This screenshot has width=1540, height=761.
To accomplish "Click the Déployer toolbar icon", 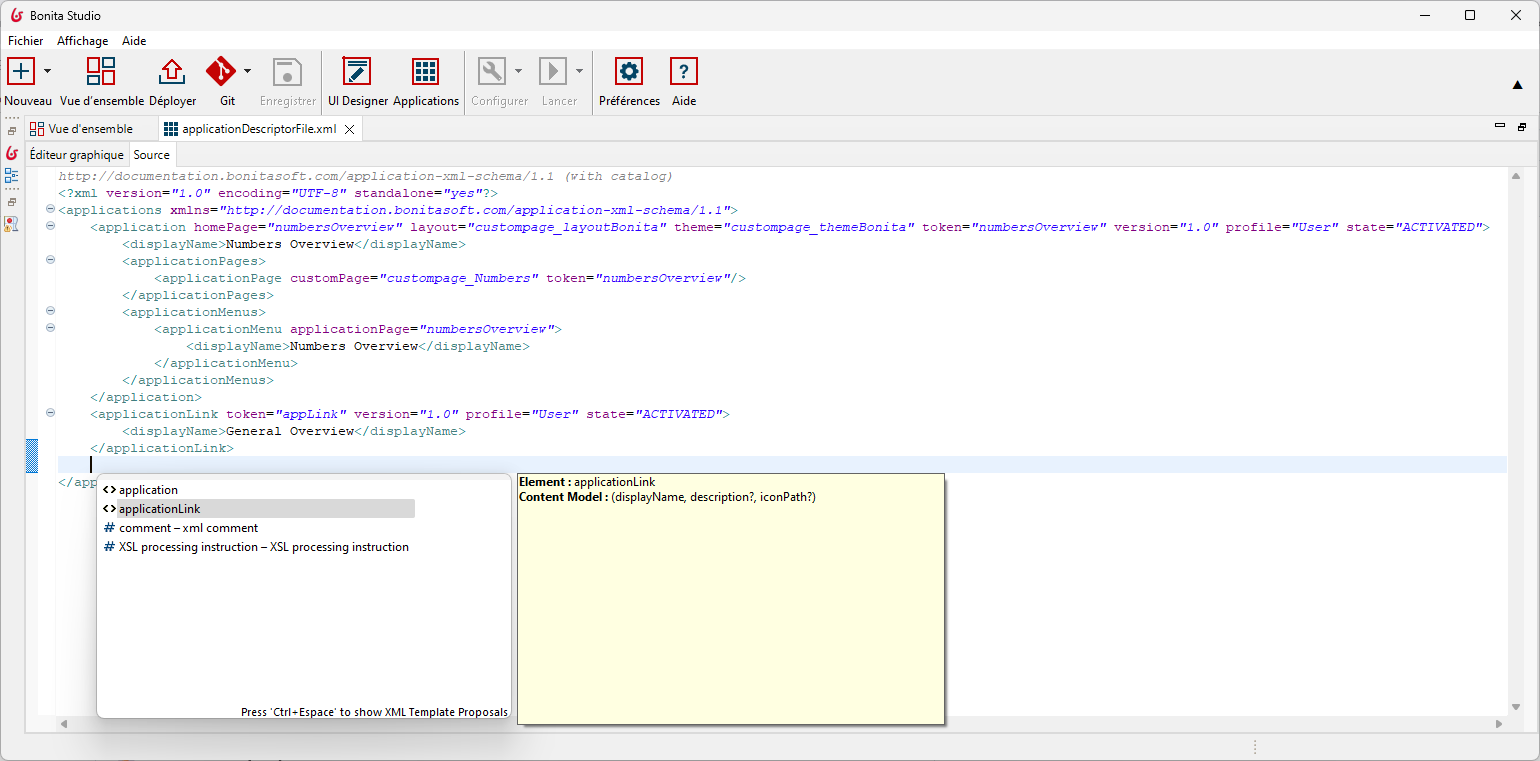I will tap(171, 71).
